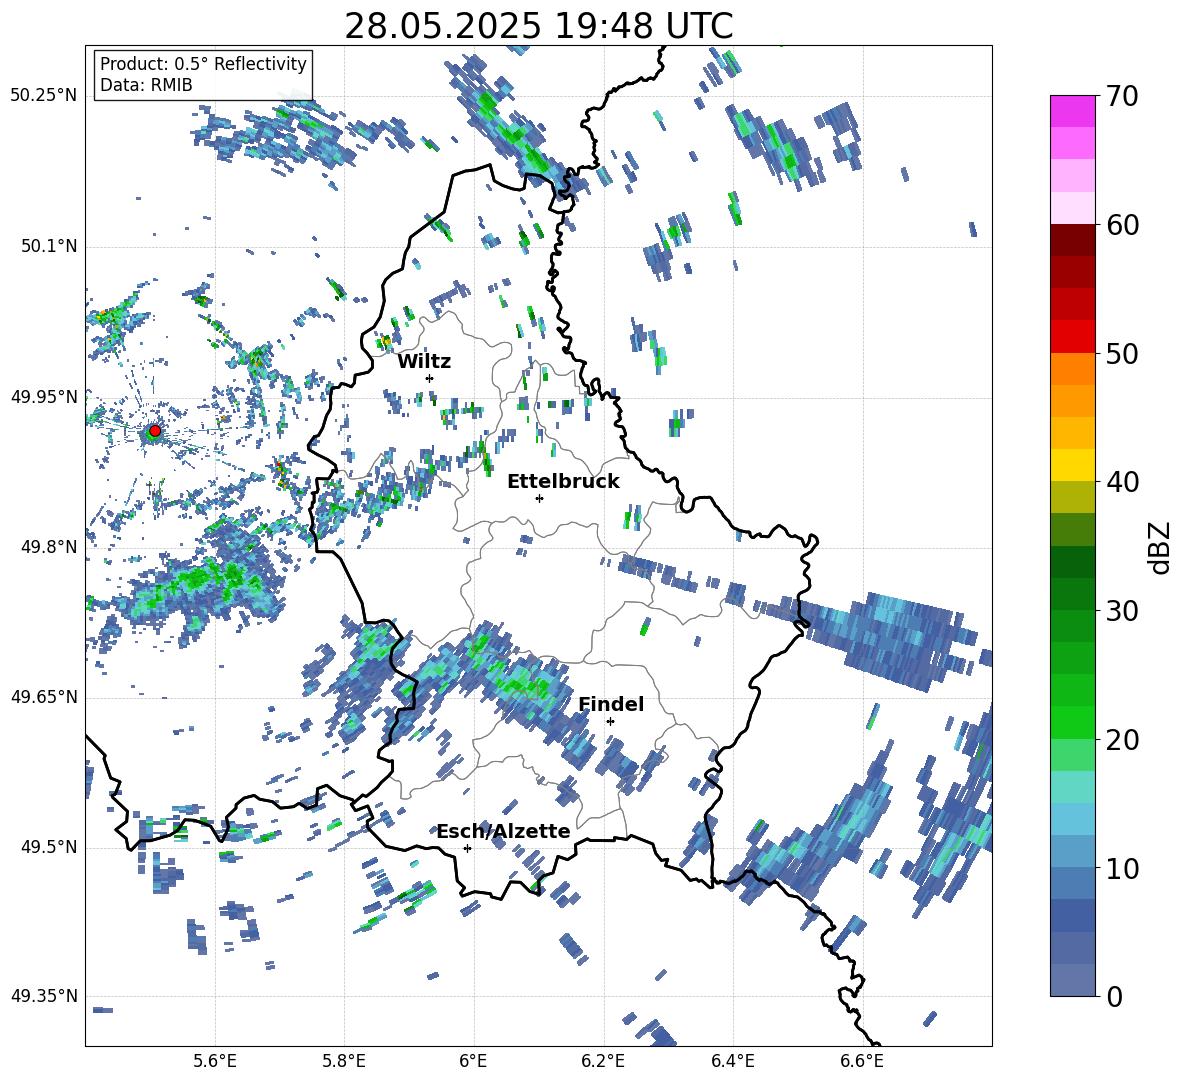Screen dimensions: 1184x1081
Task: Click the 0 tick on the colorbar
Action: [x=1114, y=996]
